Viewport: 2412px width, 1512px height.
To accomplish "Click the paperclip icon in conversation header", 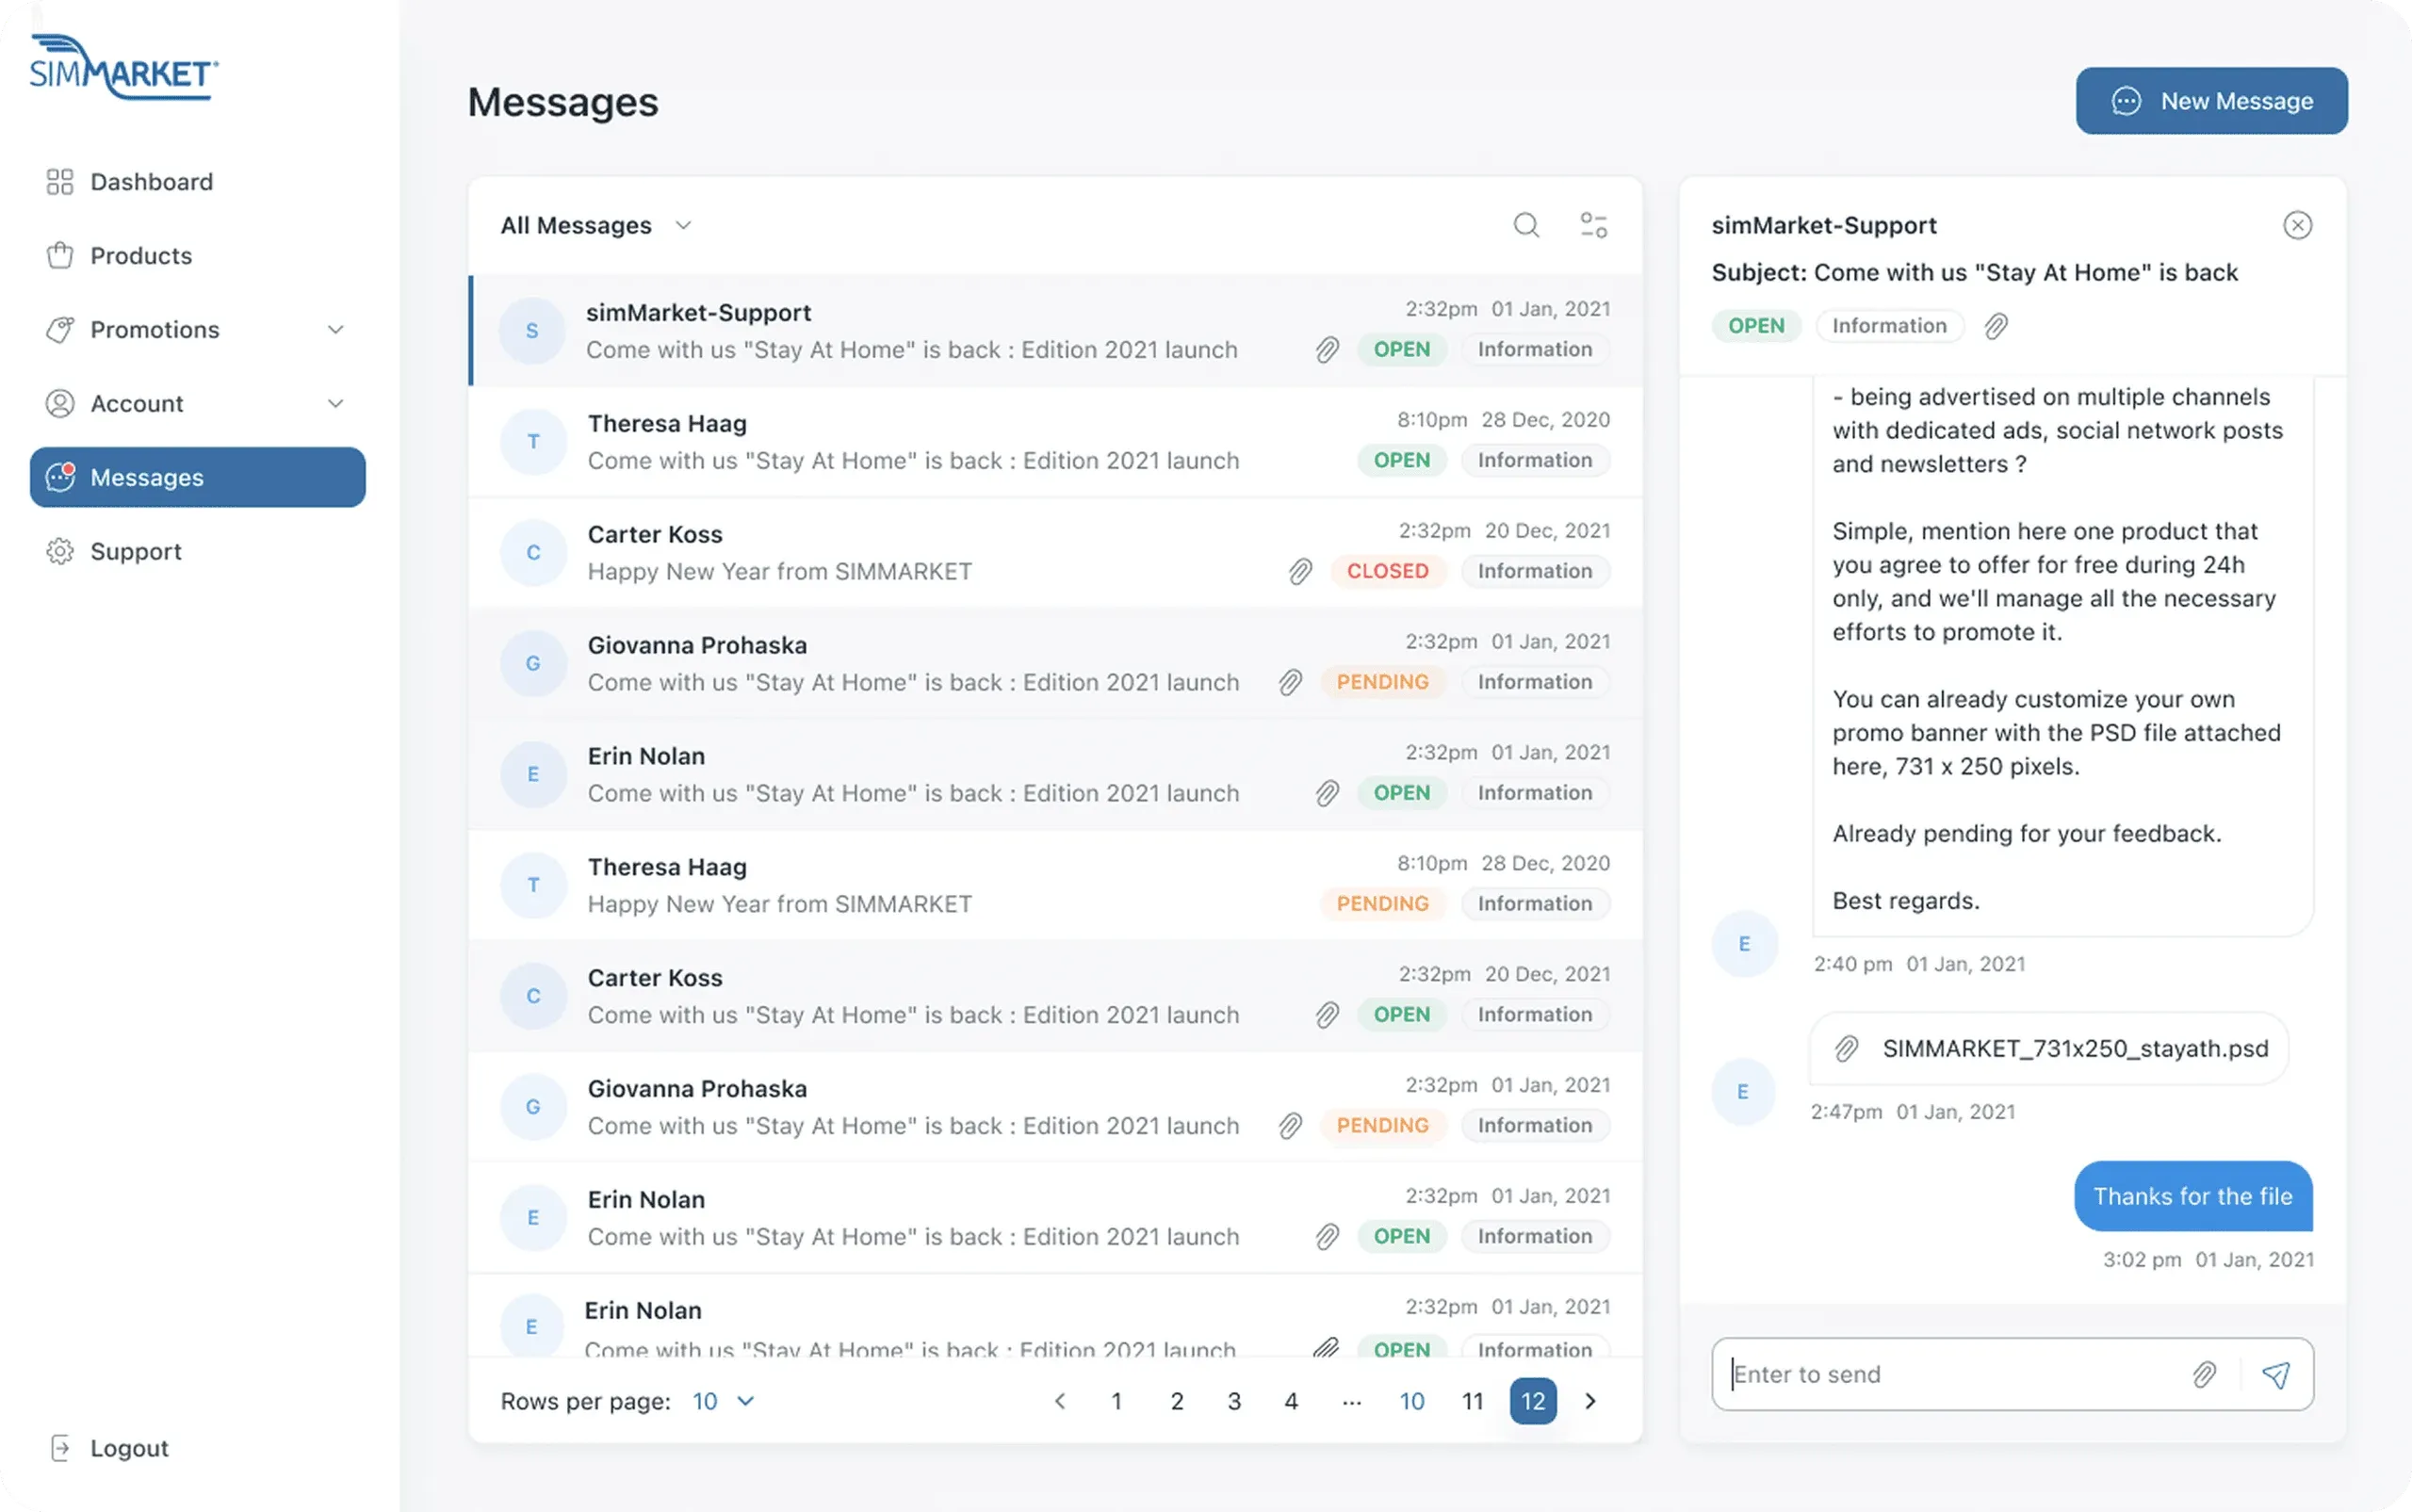I will [x=1995, y=326].
